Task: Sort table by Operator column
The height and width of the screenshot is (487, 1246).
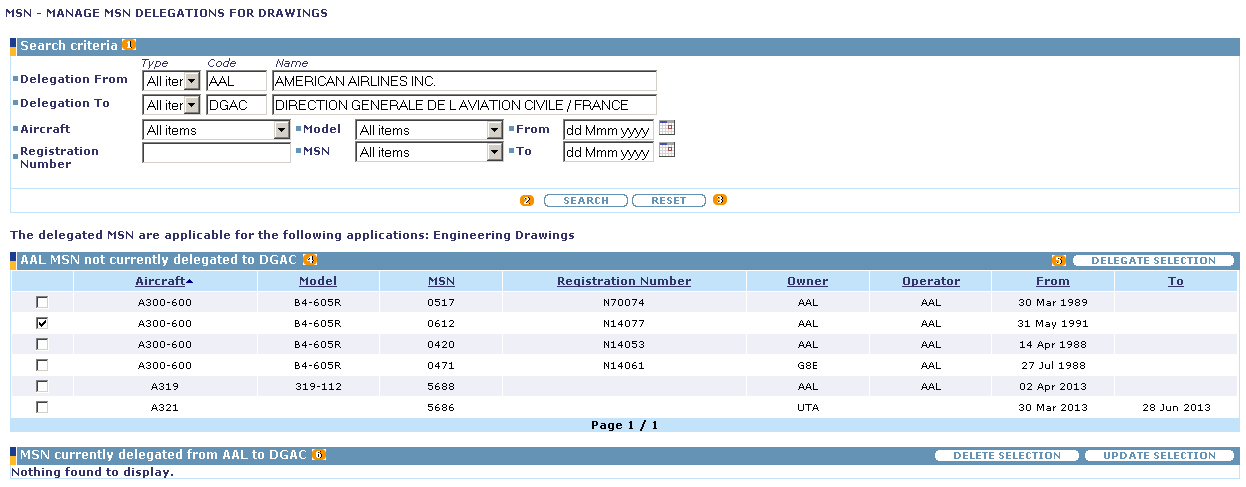Action: [931, 281]
